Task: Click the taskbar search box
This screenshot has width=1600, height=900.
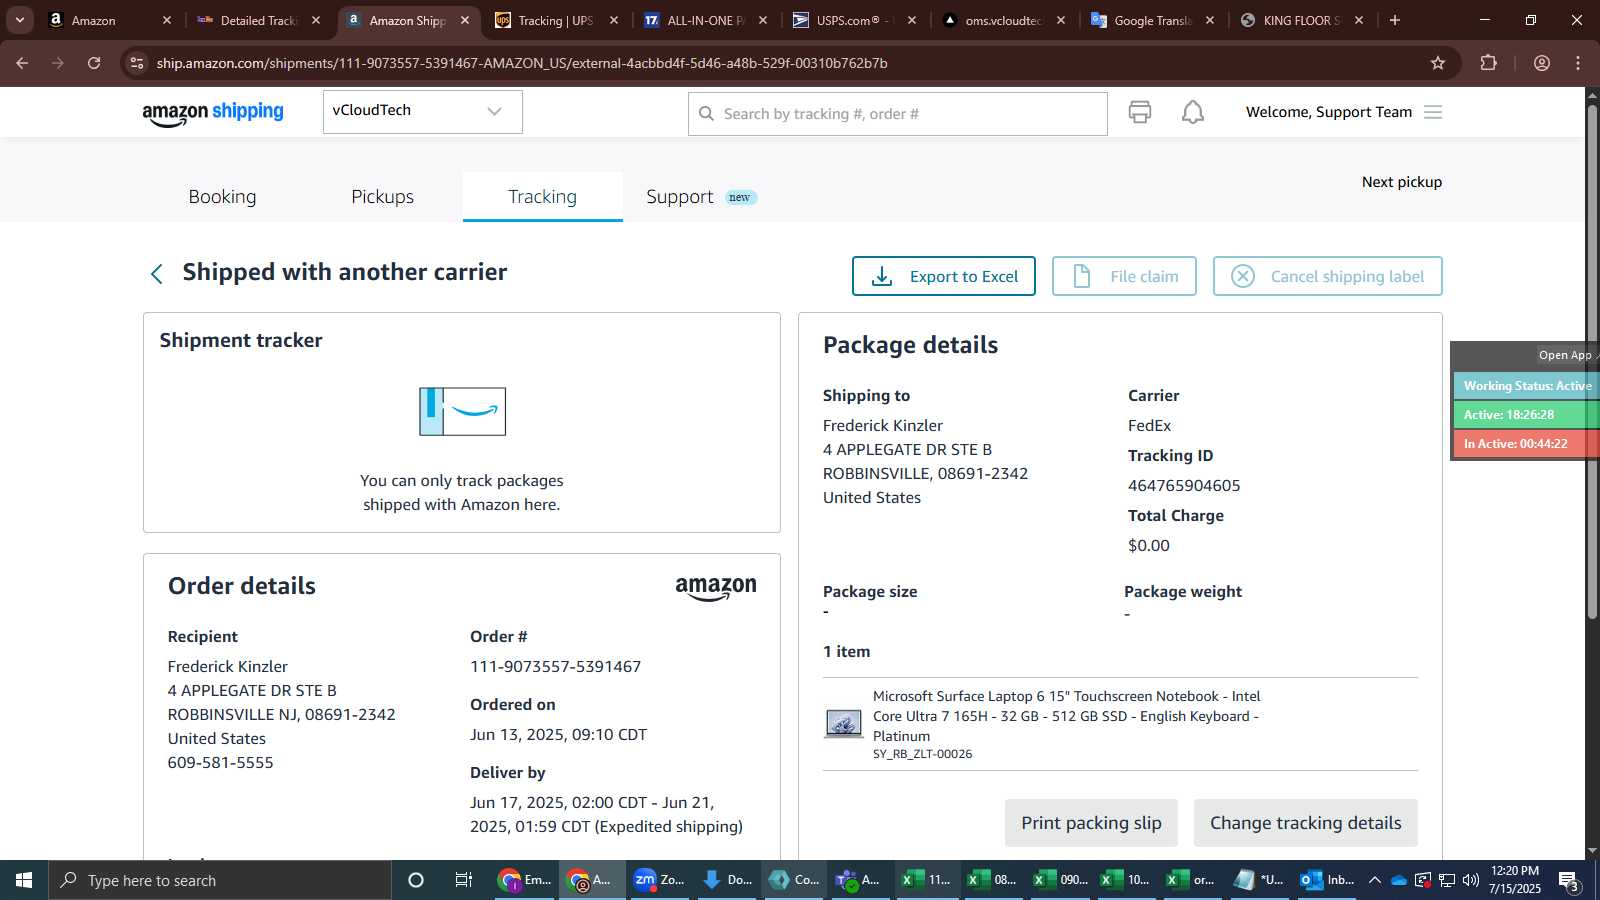Action: click(220, 880)
